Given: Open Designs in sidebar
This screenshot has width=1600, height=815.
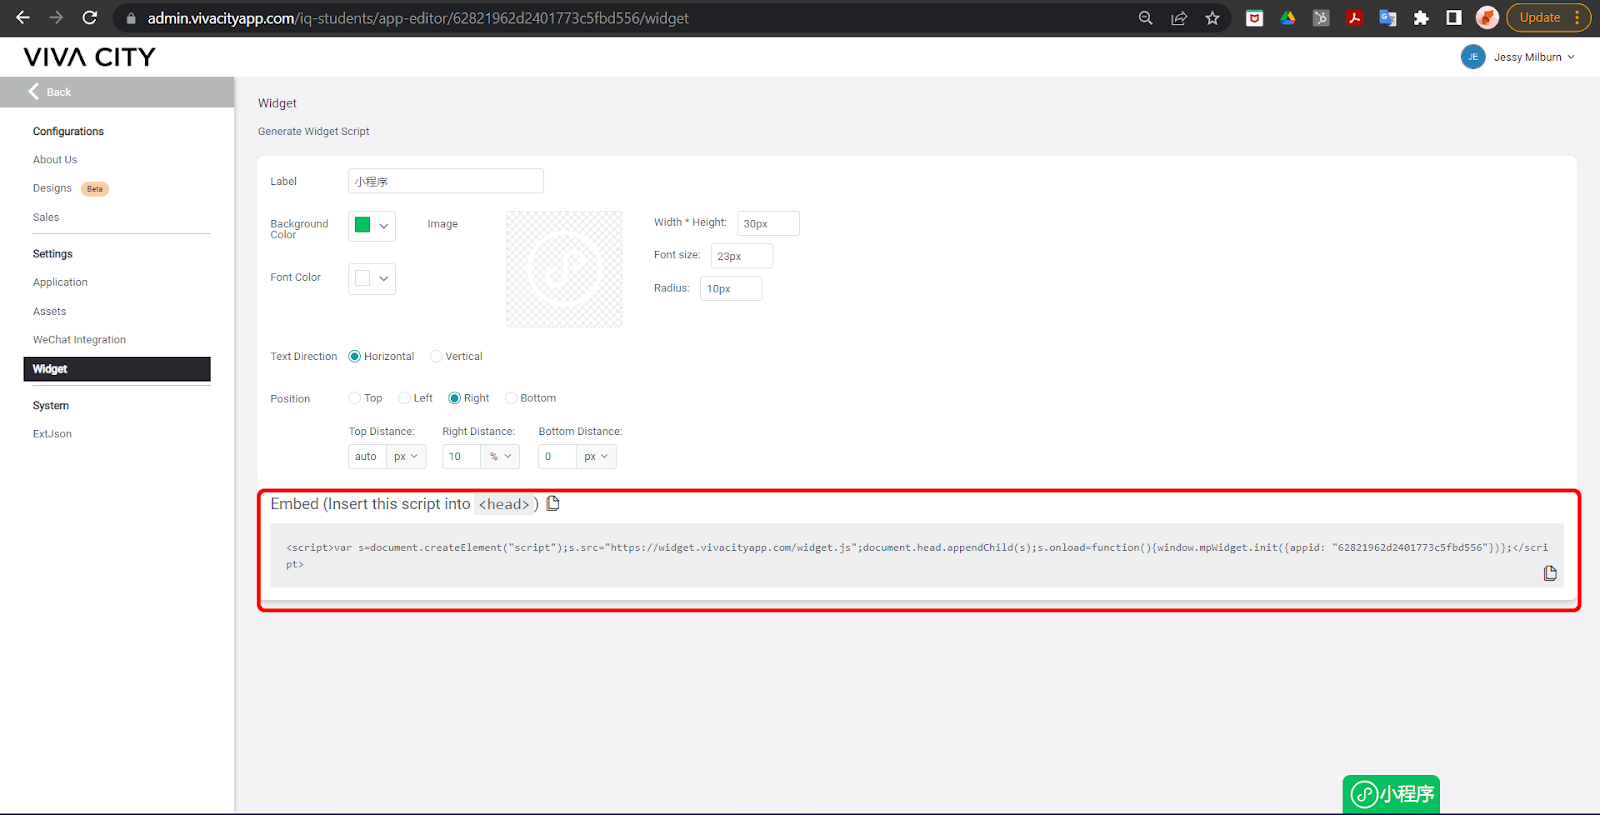Looking at the screenshot, I should (x=52, y=188).
